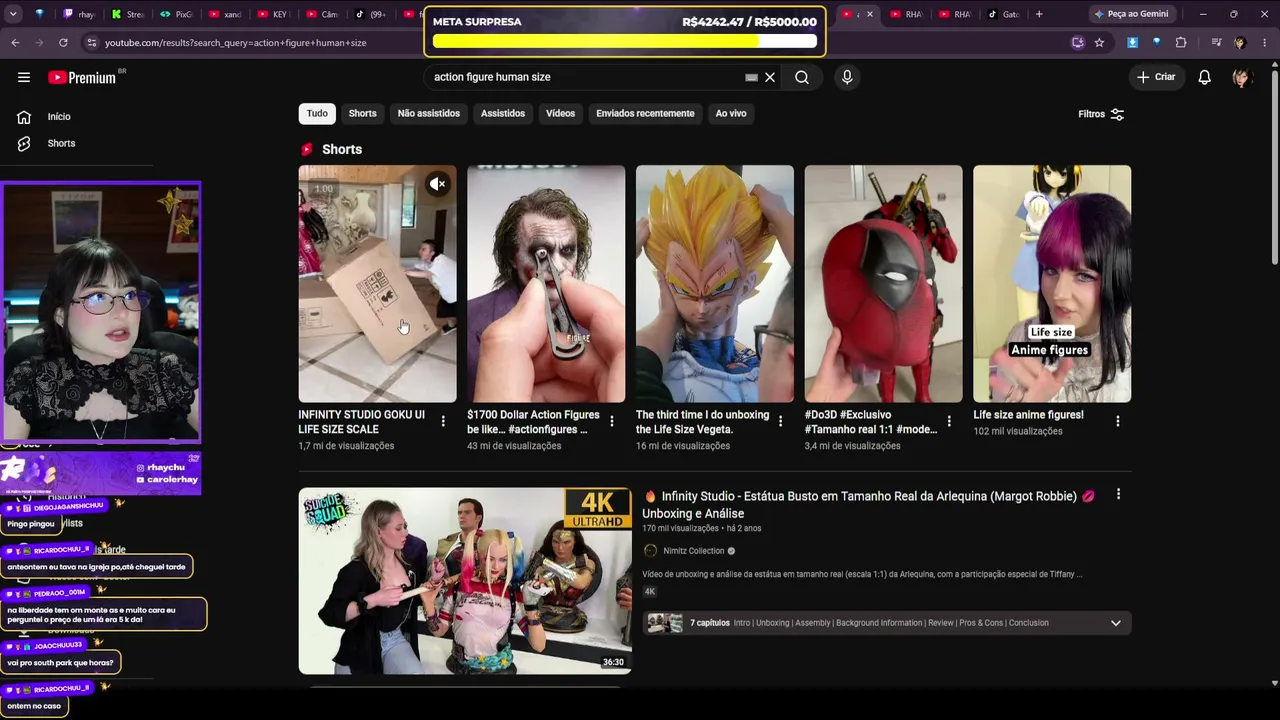Viewport: 1280px width, 720px height.
Task: Open the Life Size Vegeta short thumbnail
Action: tap(715, 284)
